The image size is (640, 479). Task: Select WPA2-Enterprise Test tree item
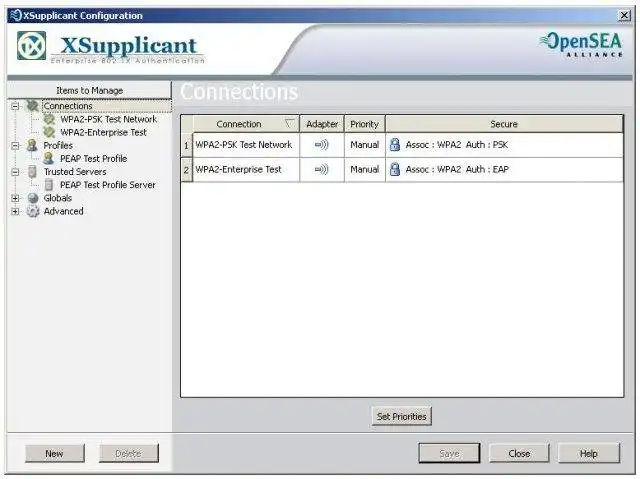point(103,132)
